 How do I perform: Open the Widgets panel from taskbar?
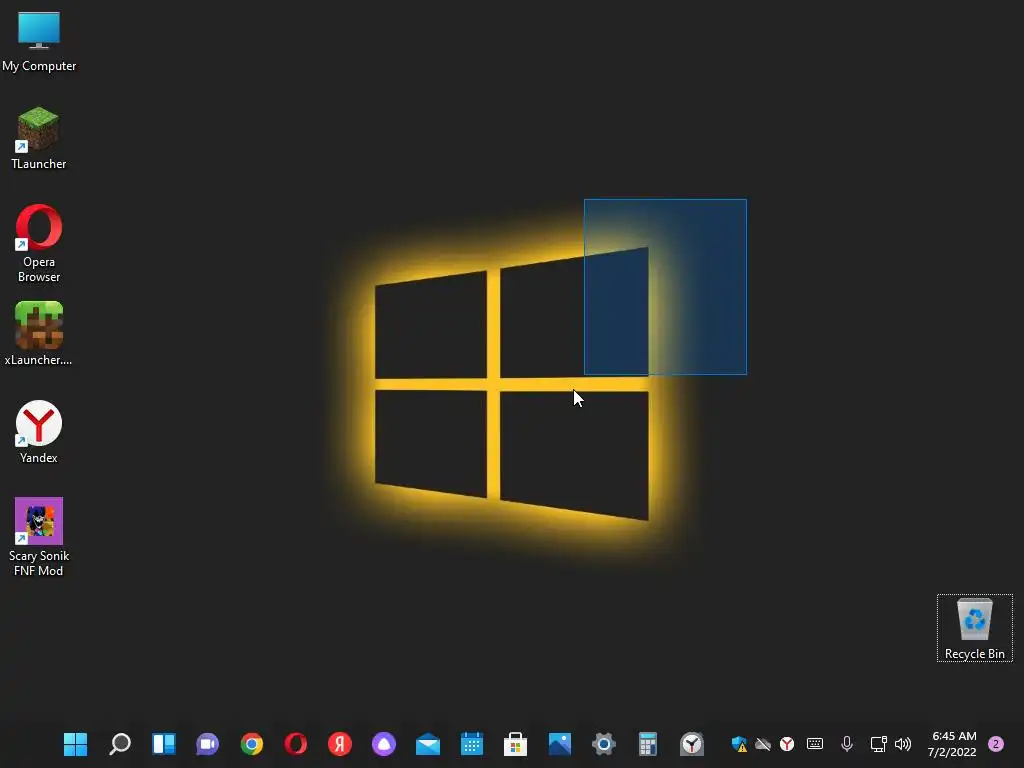click(x=164, y=744)
